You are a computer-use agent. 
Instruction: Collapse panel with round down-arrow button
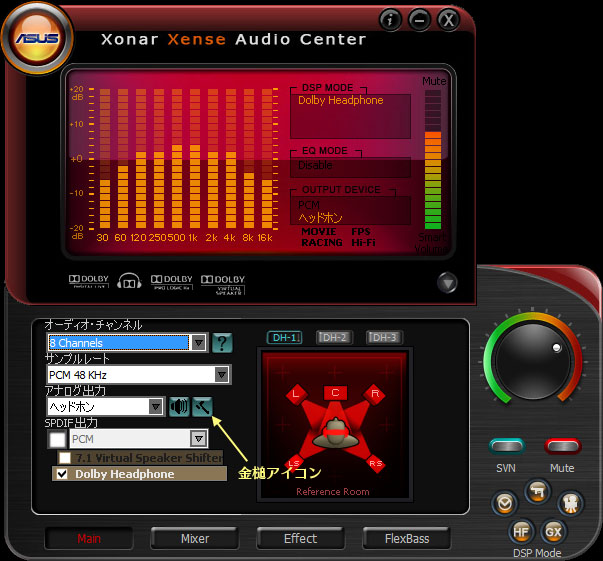[447, 283]
